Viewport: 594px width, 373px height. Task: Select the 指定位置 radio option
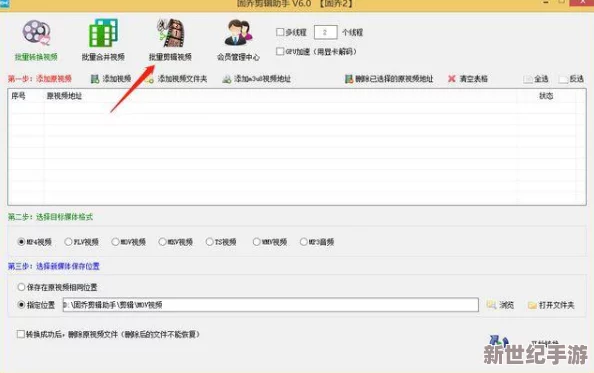coord(21,304)
